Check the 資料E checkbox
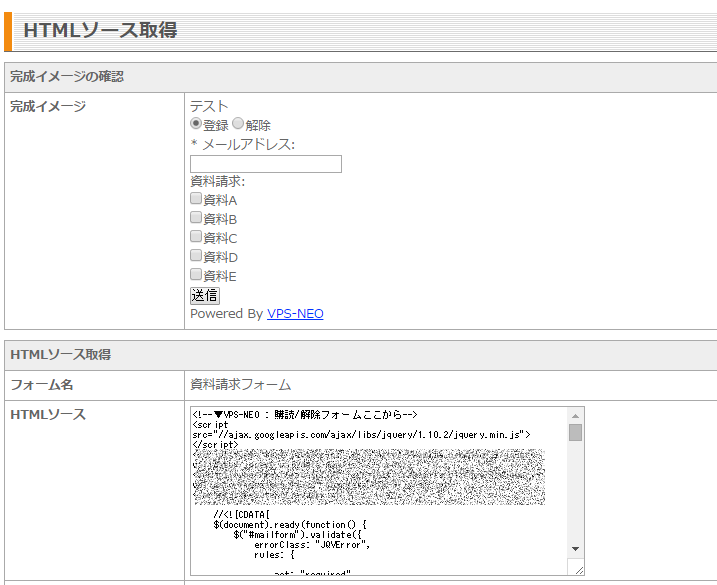Viewport: 717px width, 585px height. (x=196, y=274)
